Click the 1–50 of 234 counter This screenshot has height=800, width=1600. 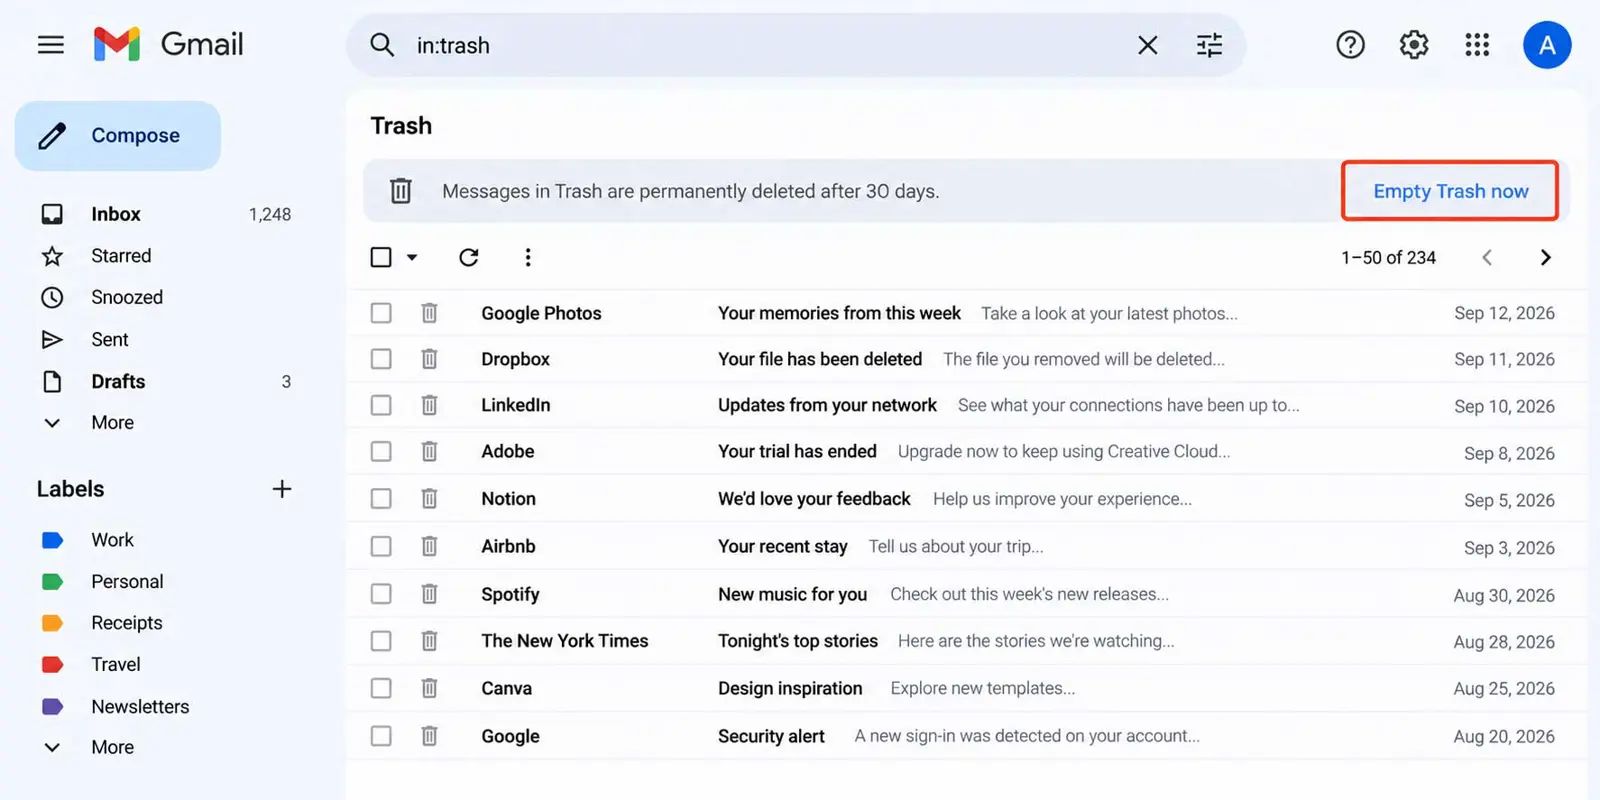coord(1388,258)
